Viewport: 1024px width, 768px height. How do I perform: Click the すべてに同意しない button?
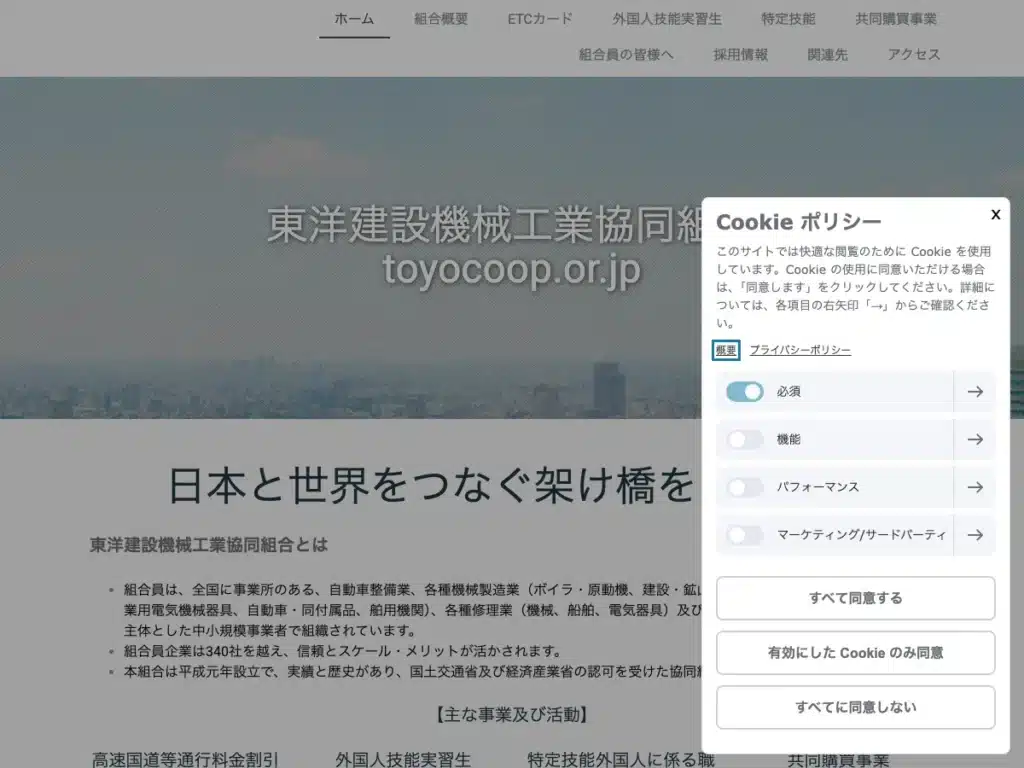856,707
